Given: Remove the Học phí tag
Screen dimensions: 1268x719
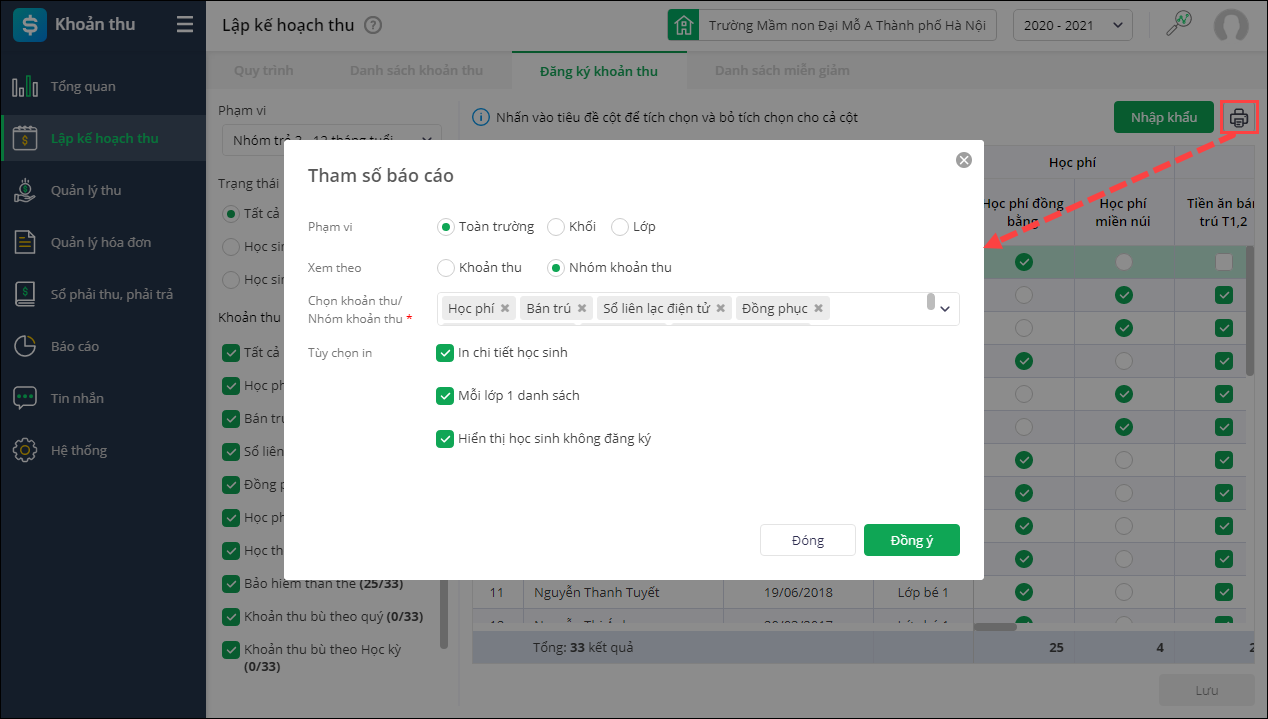Looking at the screenshot, I should pos(505,309).
